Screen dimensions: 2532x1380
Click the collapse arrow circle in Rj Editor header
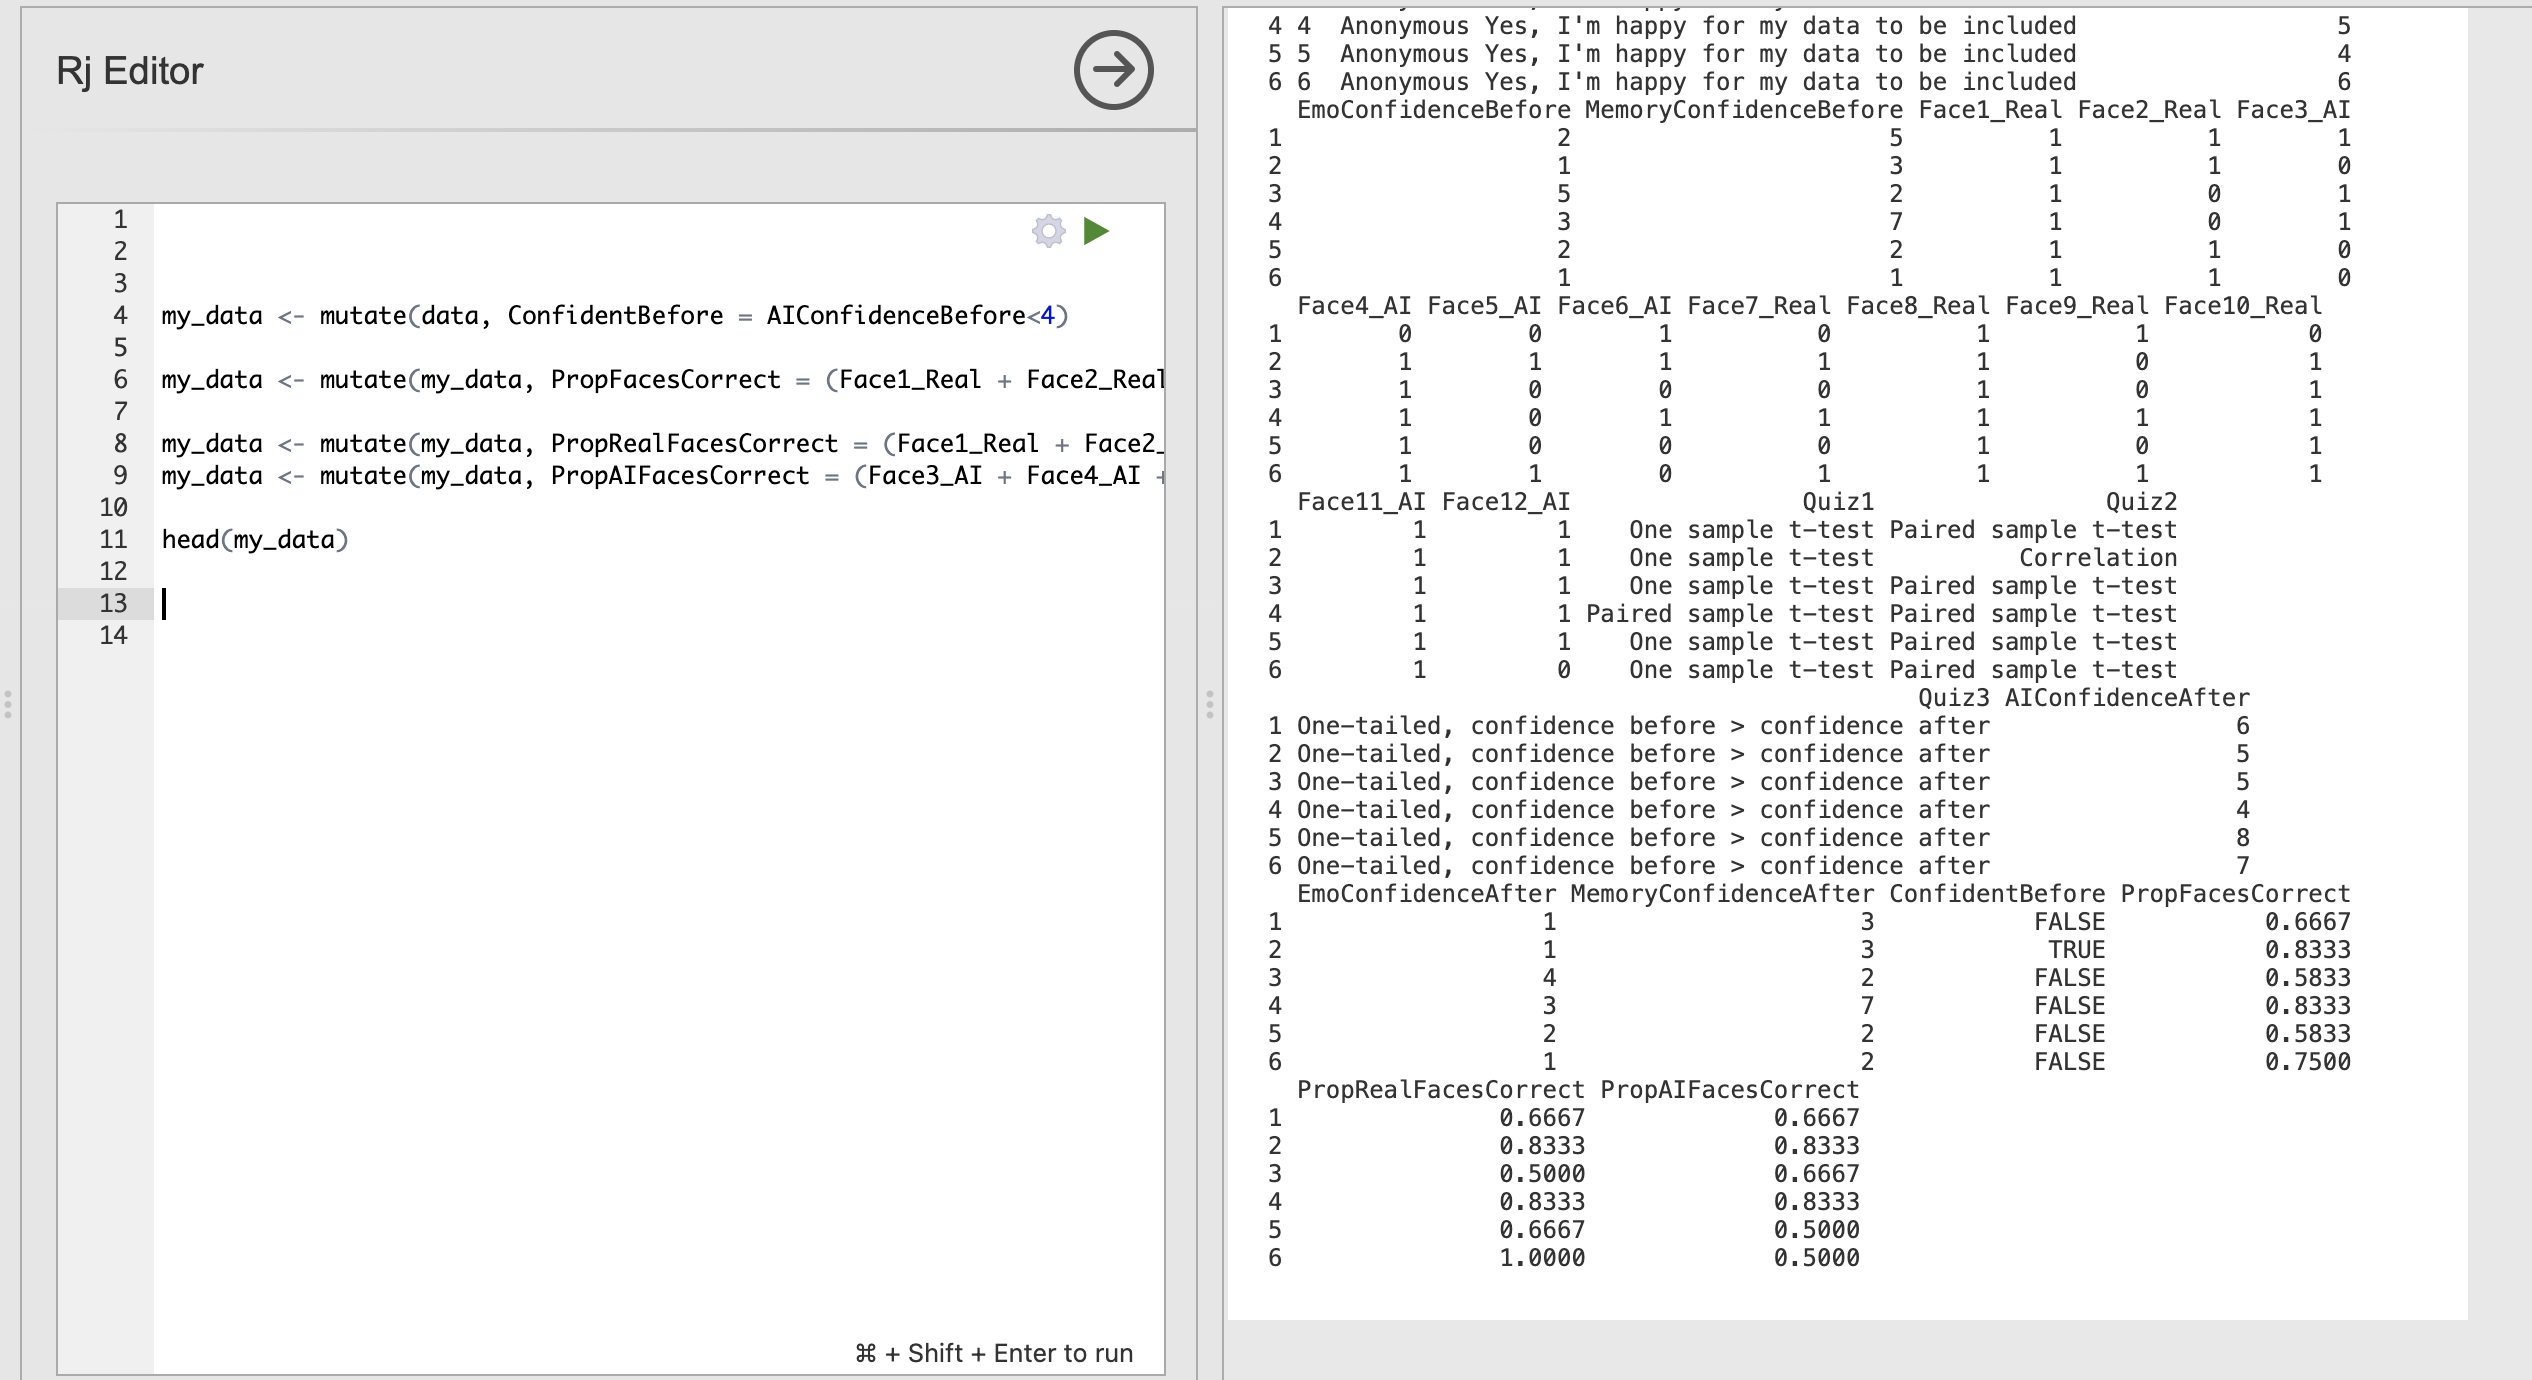pyautogui.click(x=1113, y=70)
